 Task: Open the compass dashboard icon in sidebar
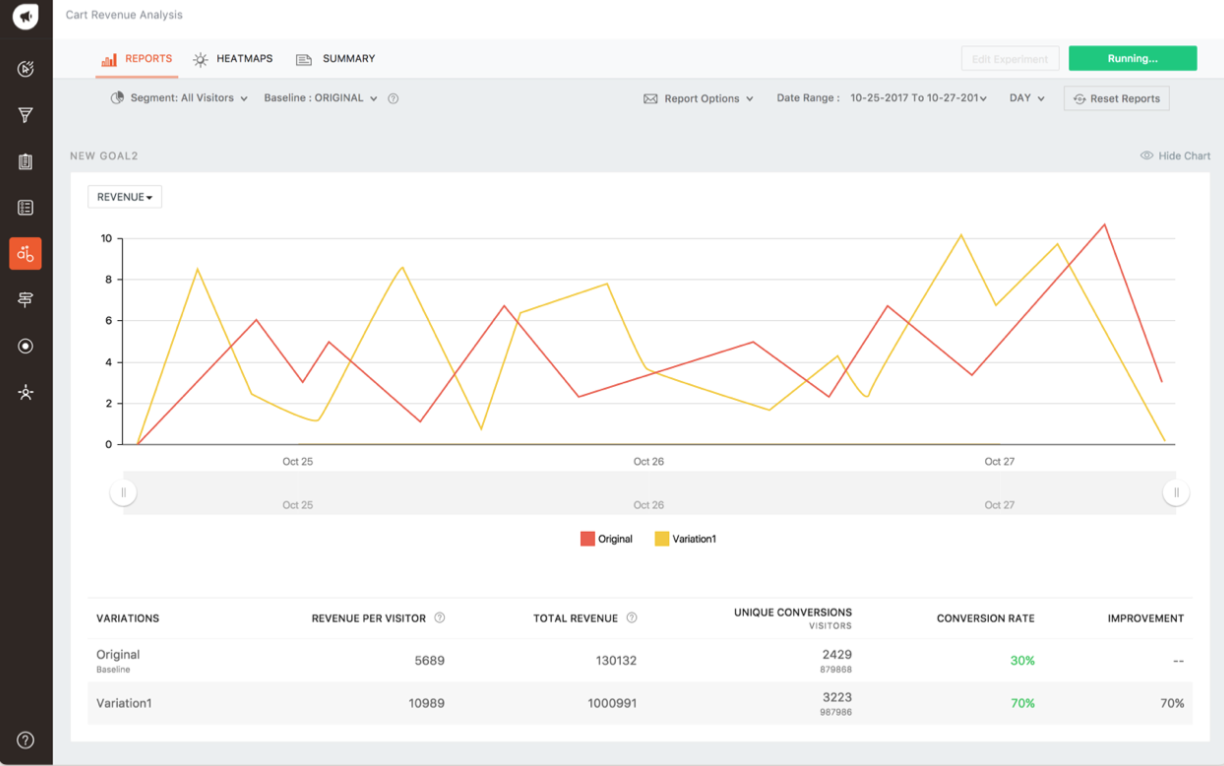point(26,69)
